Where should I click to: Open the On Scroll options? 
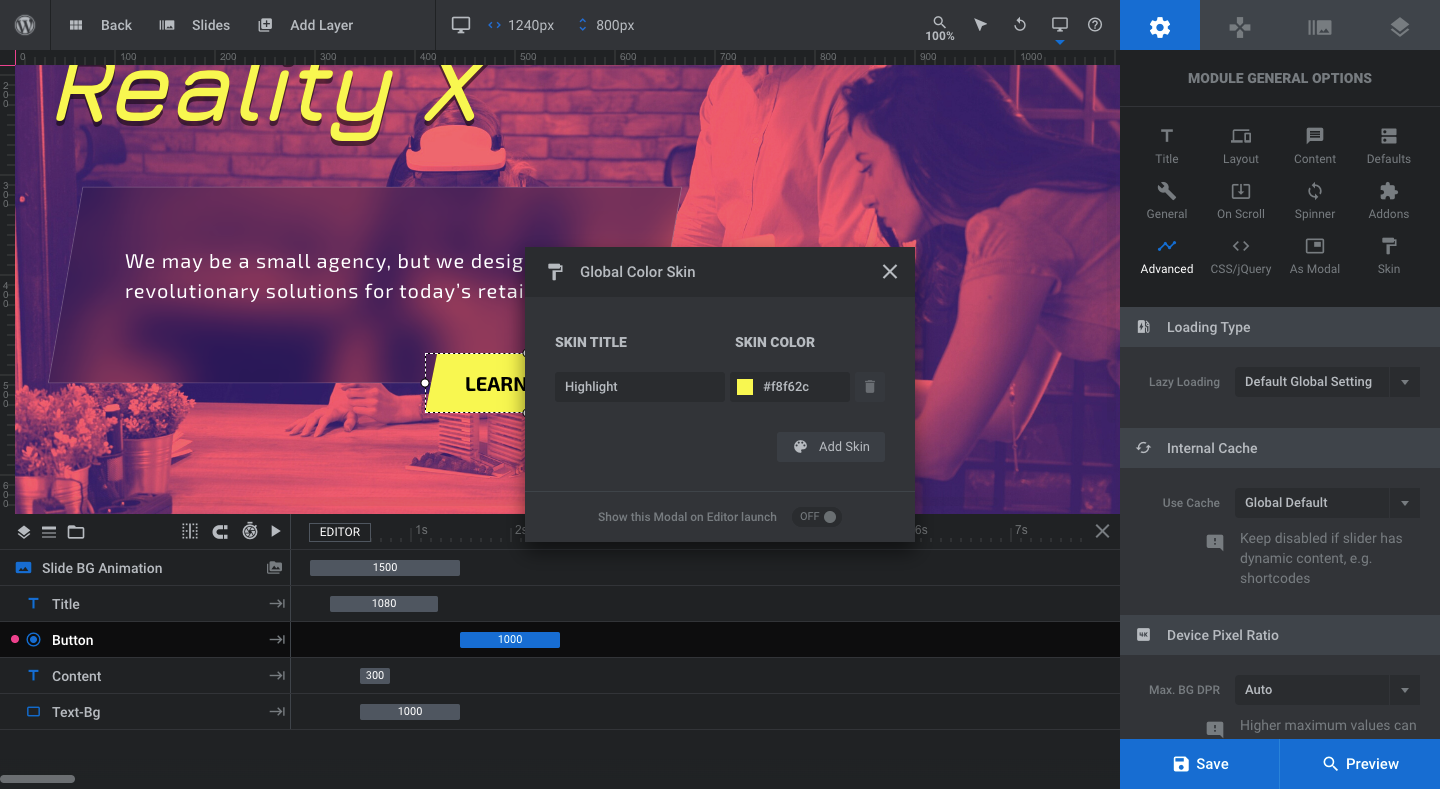point(1241,201)
